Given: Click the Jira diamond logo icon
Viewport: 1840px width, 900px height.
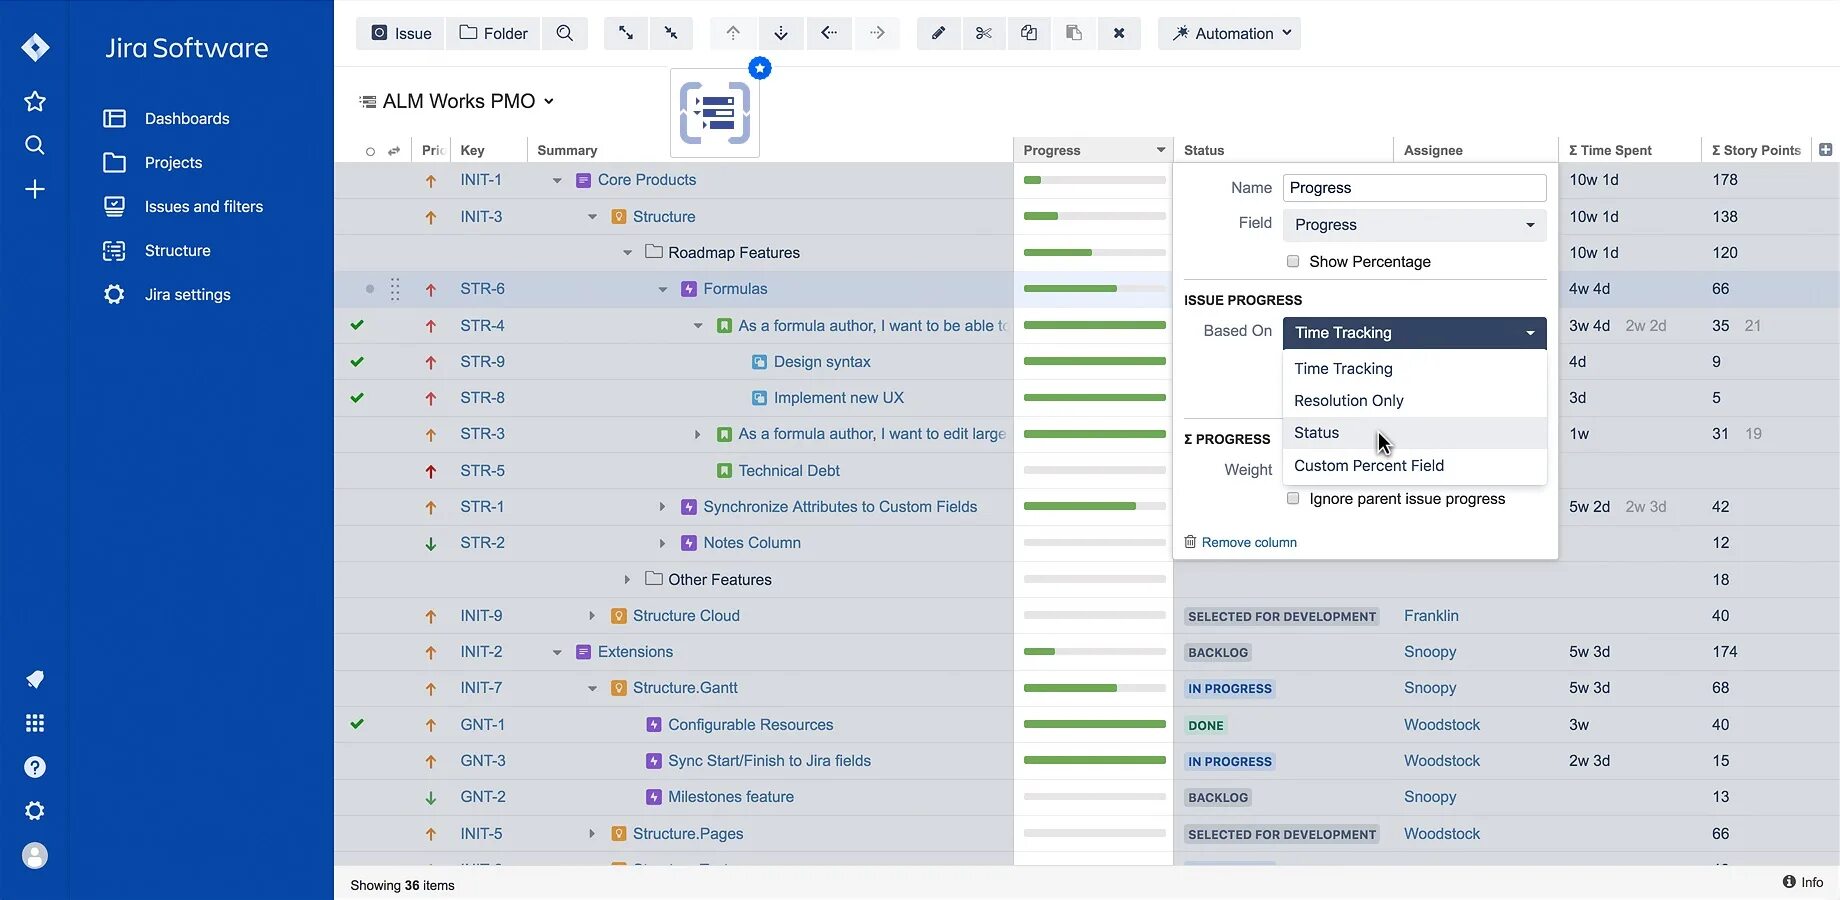Looking at the screenshot, I should (x=35, y=47).
